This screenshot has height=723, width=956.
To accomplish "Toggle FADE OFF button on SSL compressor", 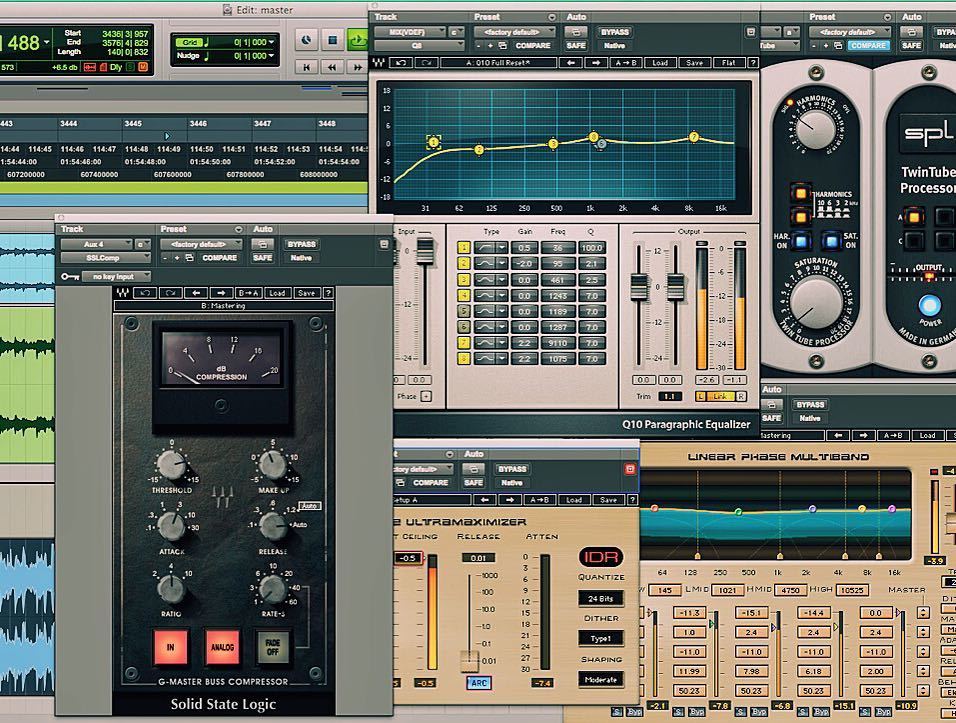I will pos(273,647).
